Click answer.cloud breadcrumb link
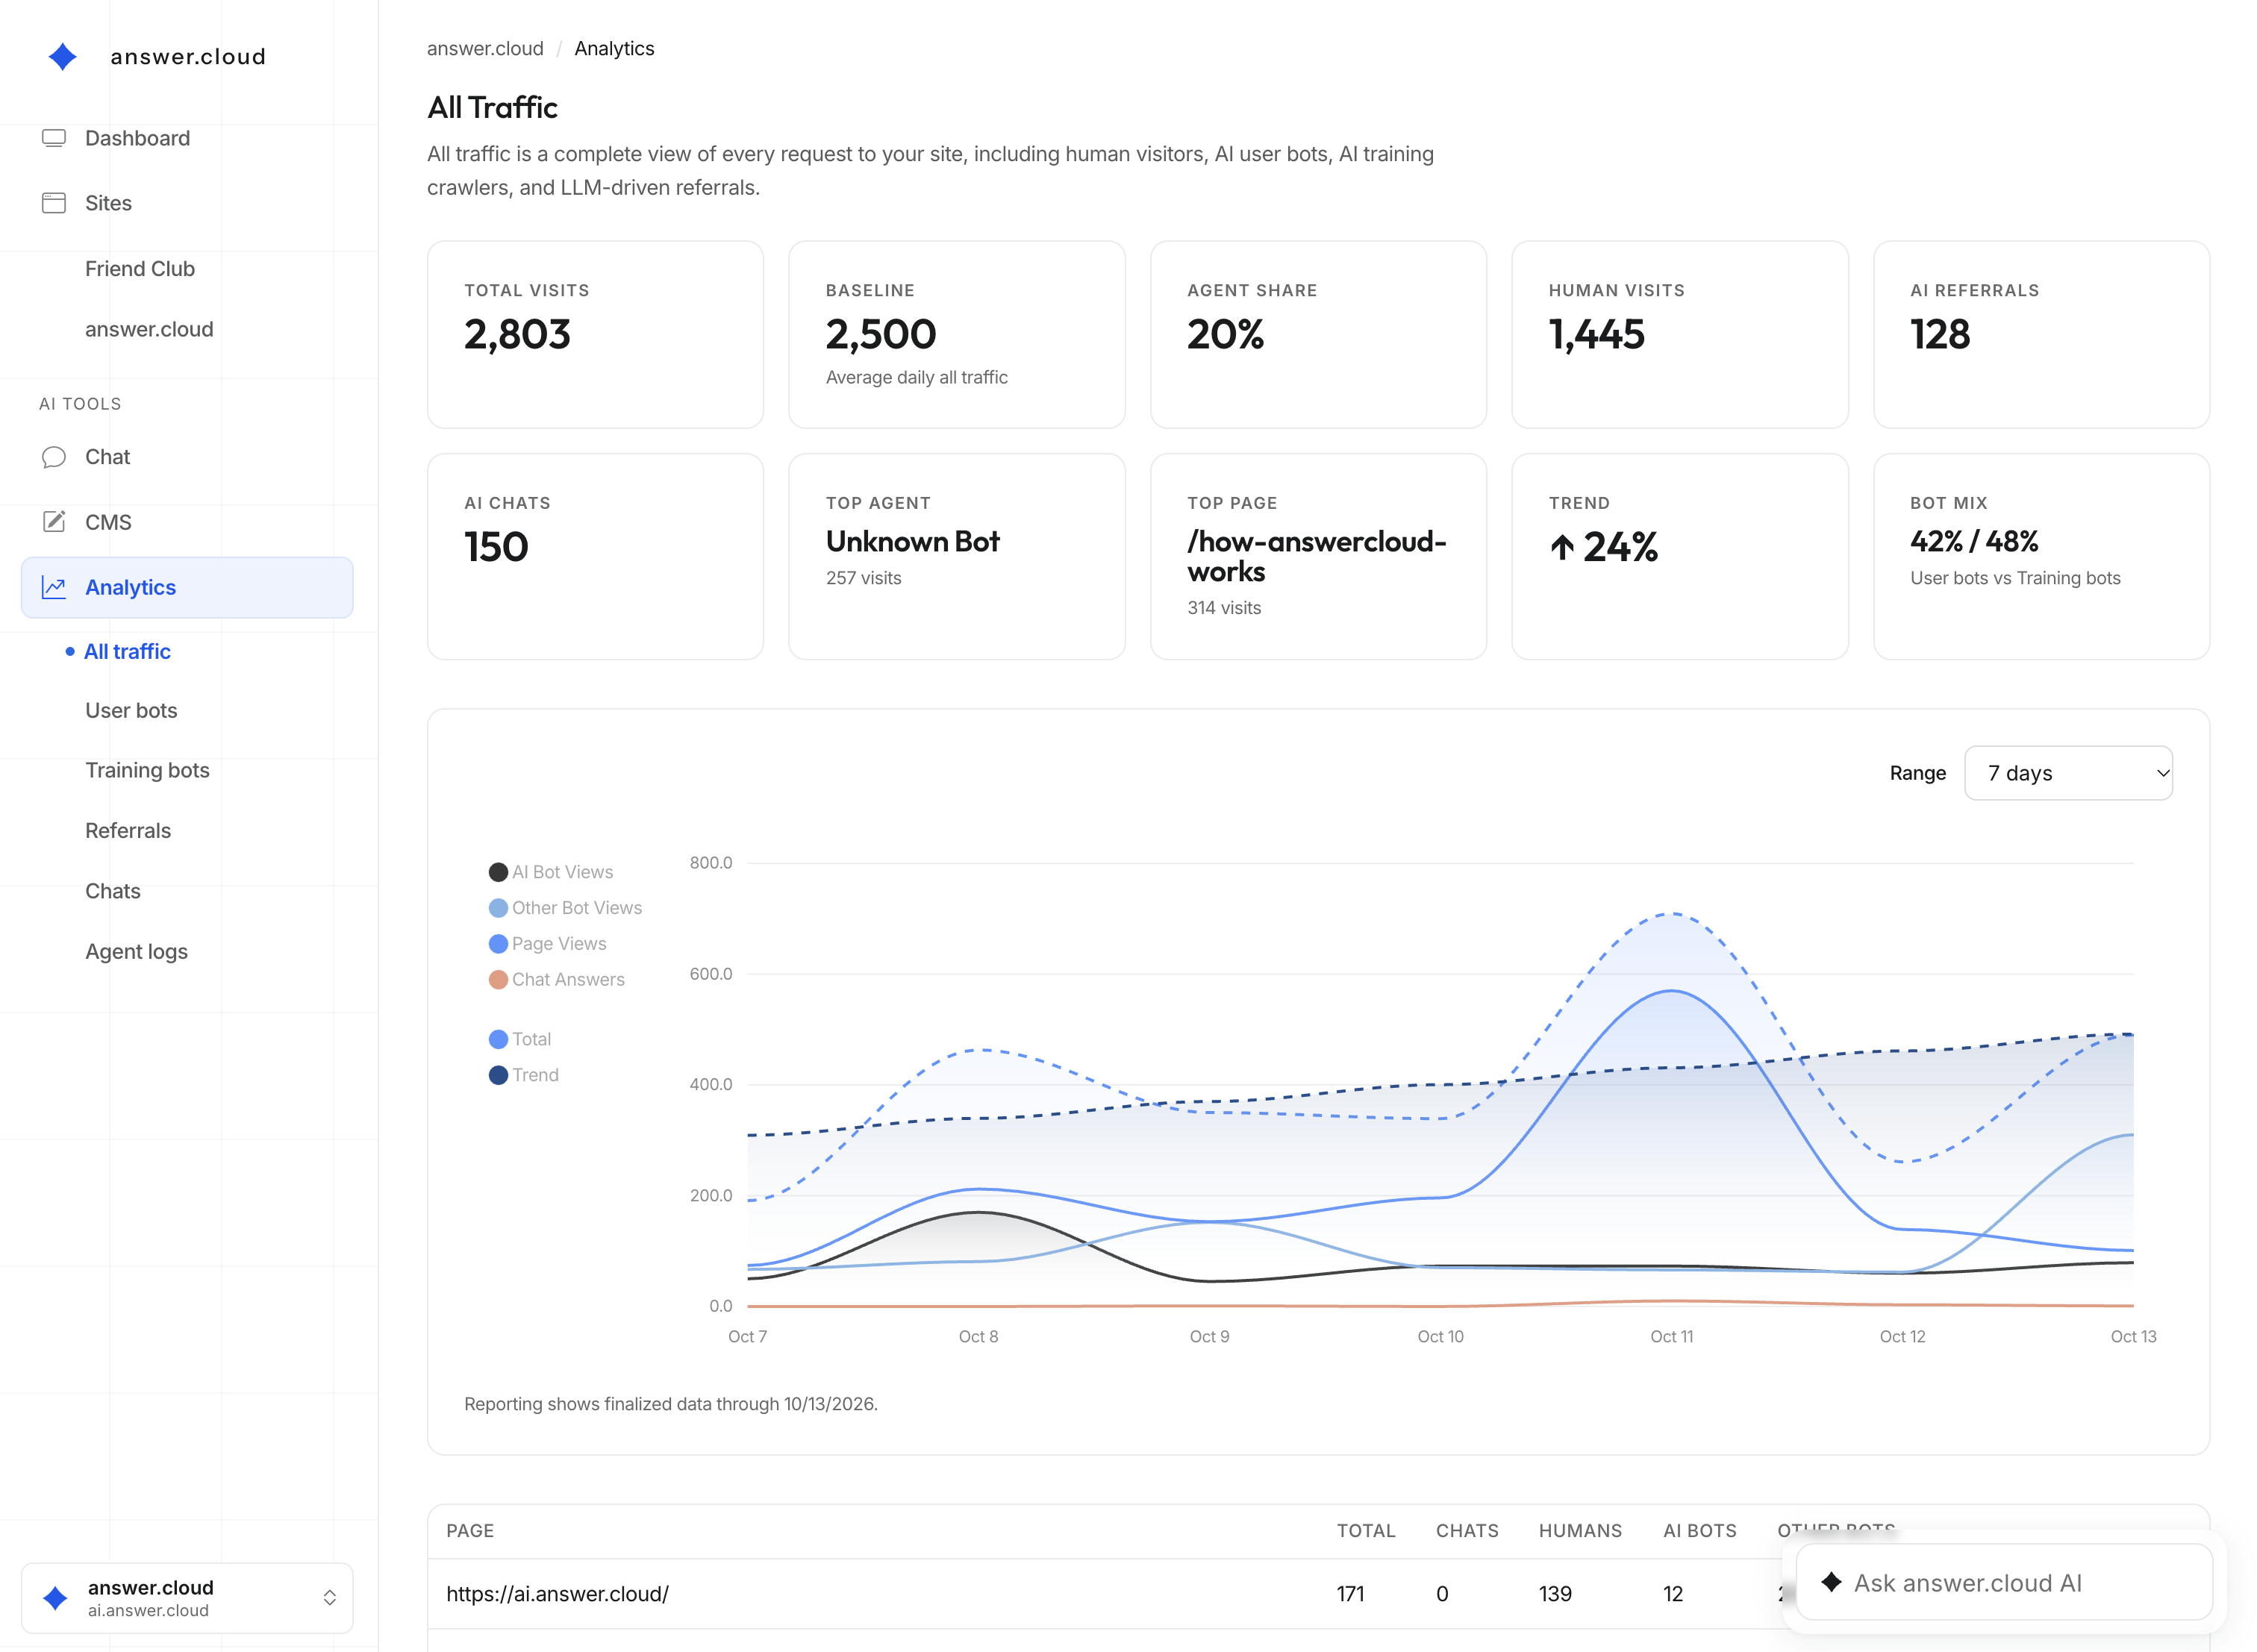 [x=485, y=48]
